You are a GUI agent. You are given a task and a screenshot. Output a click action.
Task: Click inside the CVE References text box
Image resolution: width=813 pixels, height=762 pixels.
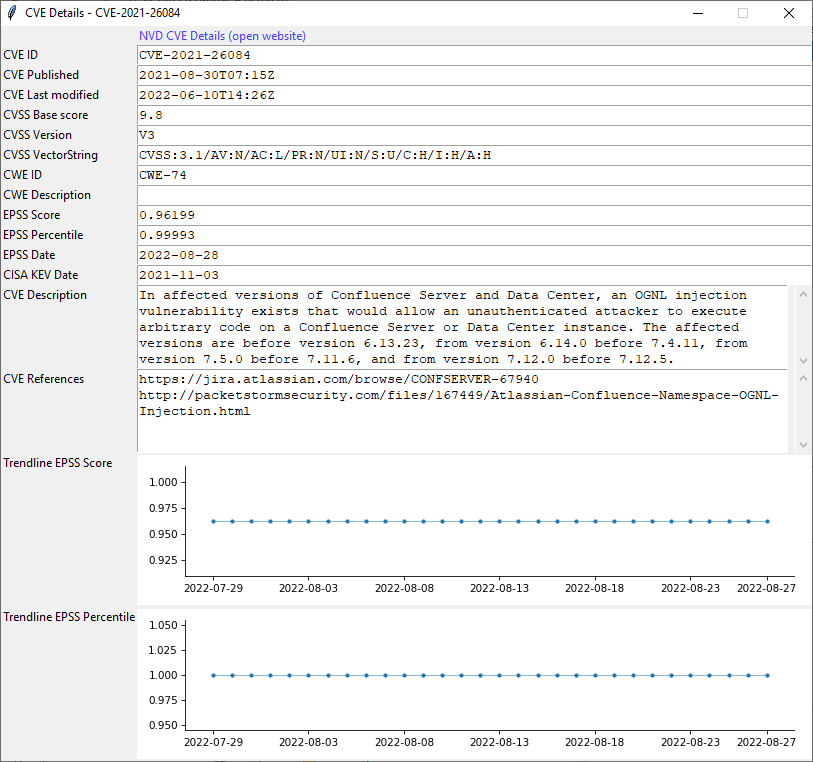point(462,411)
